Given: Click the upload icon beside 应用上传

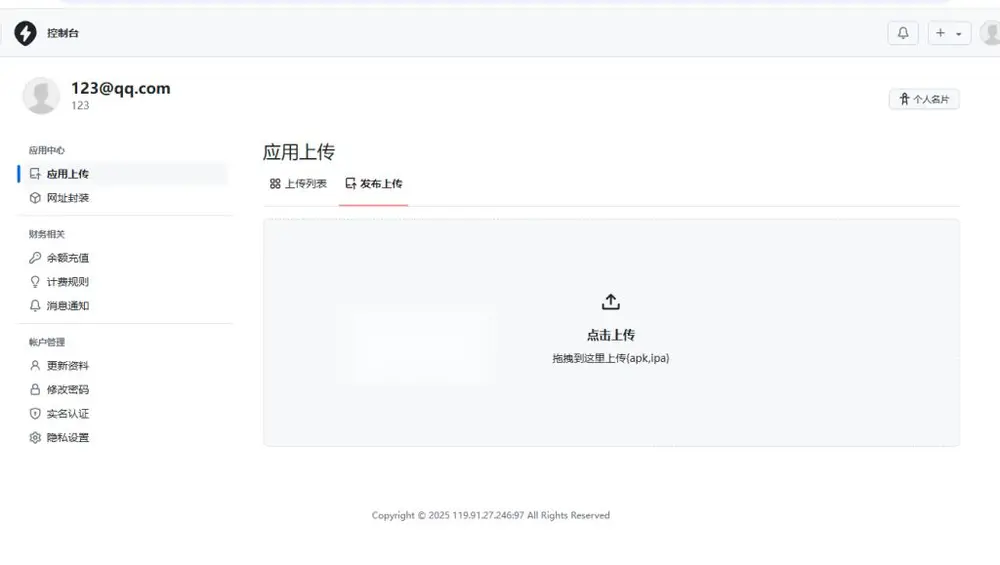Looking at the screenshot, I should 35,173.
